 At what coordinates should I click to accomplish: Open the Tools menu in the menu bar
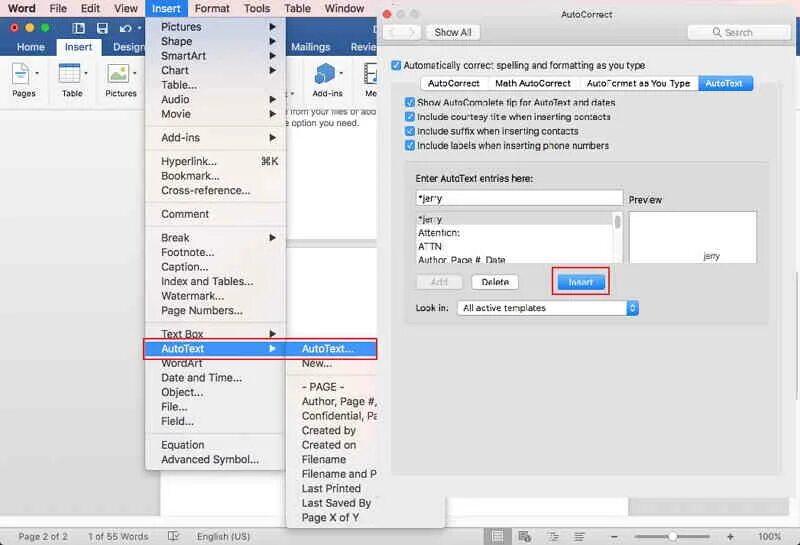(257, 8)
